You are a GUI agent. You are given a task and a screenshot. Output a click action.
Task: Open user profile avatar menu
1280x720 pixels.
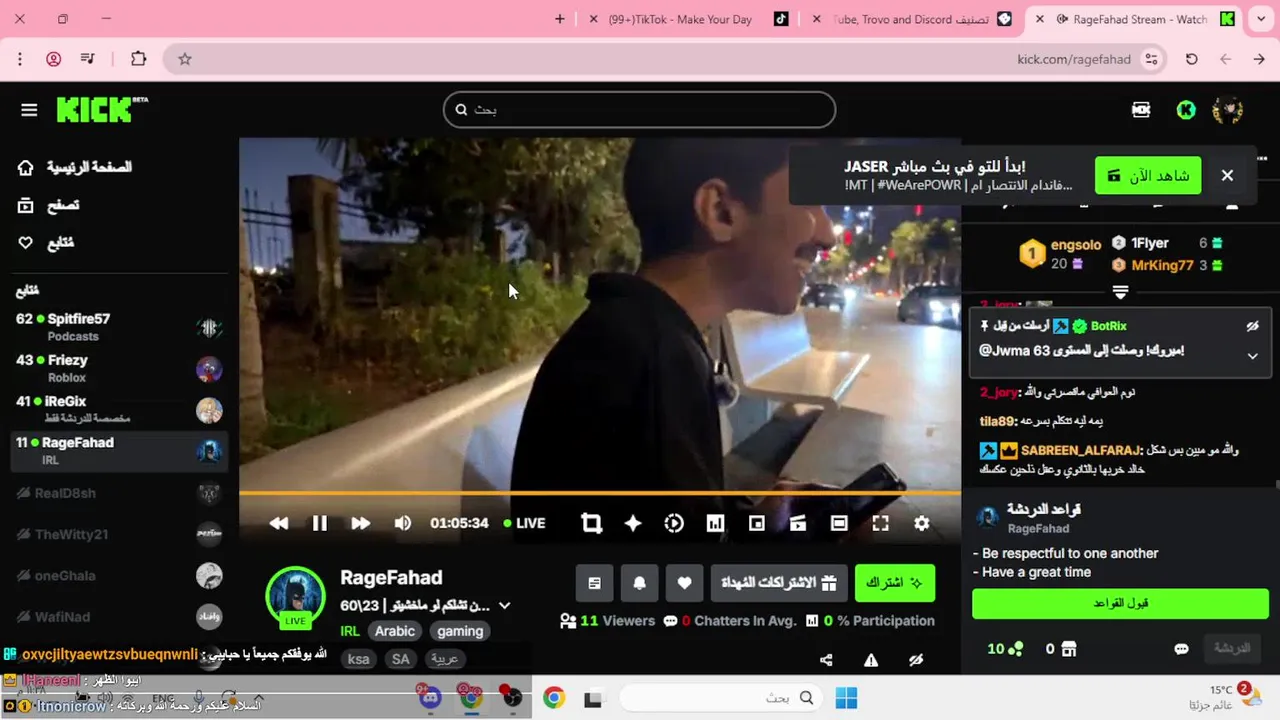click(1228, 110)
